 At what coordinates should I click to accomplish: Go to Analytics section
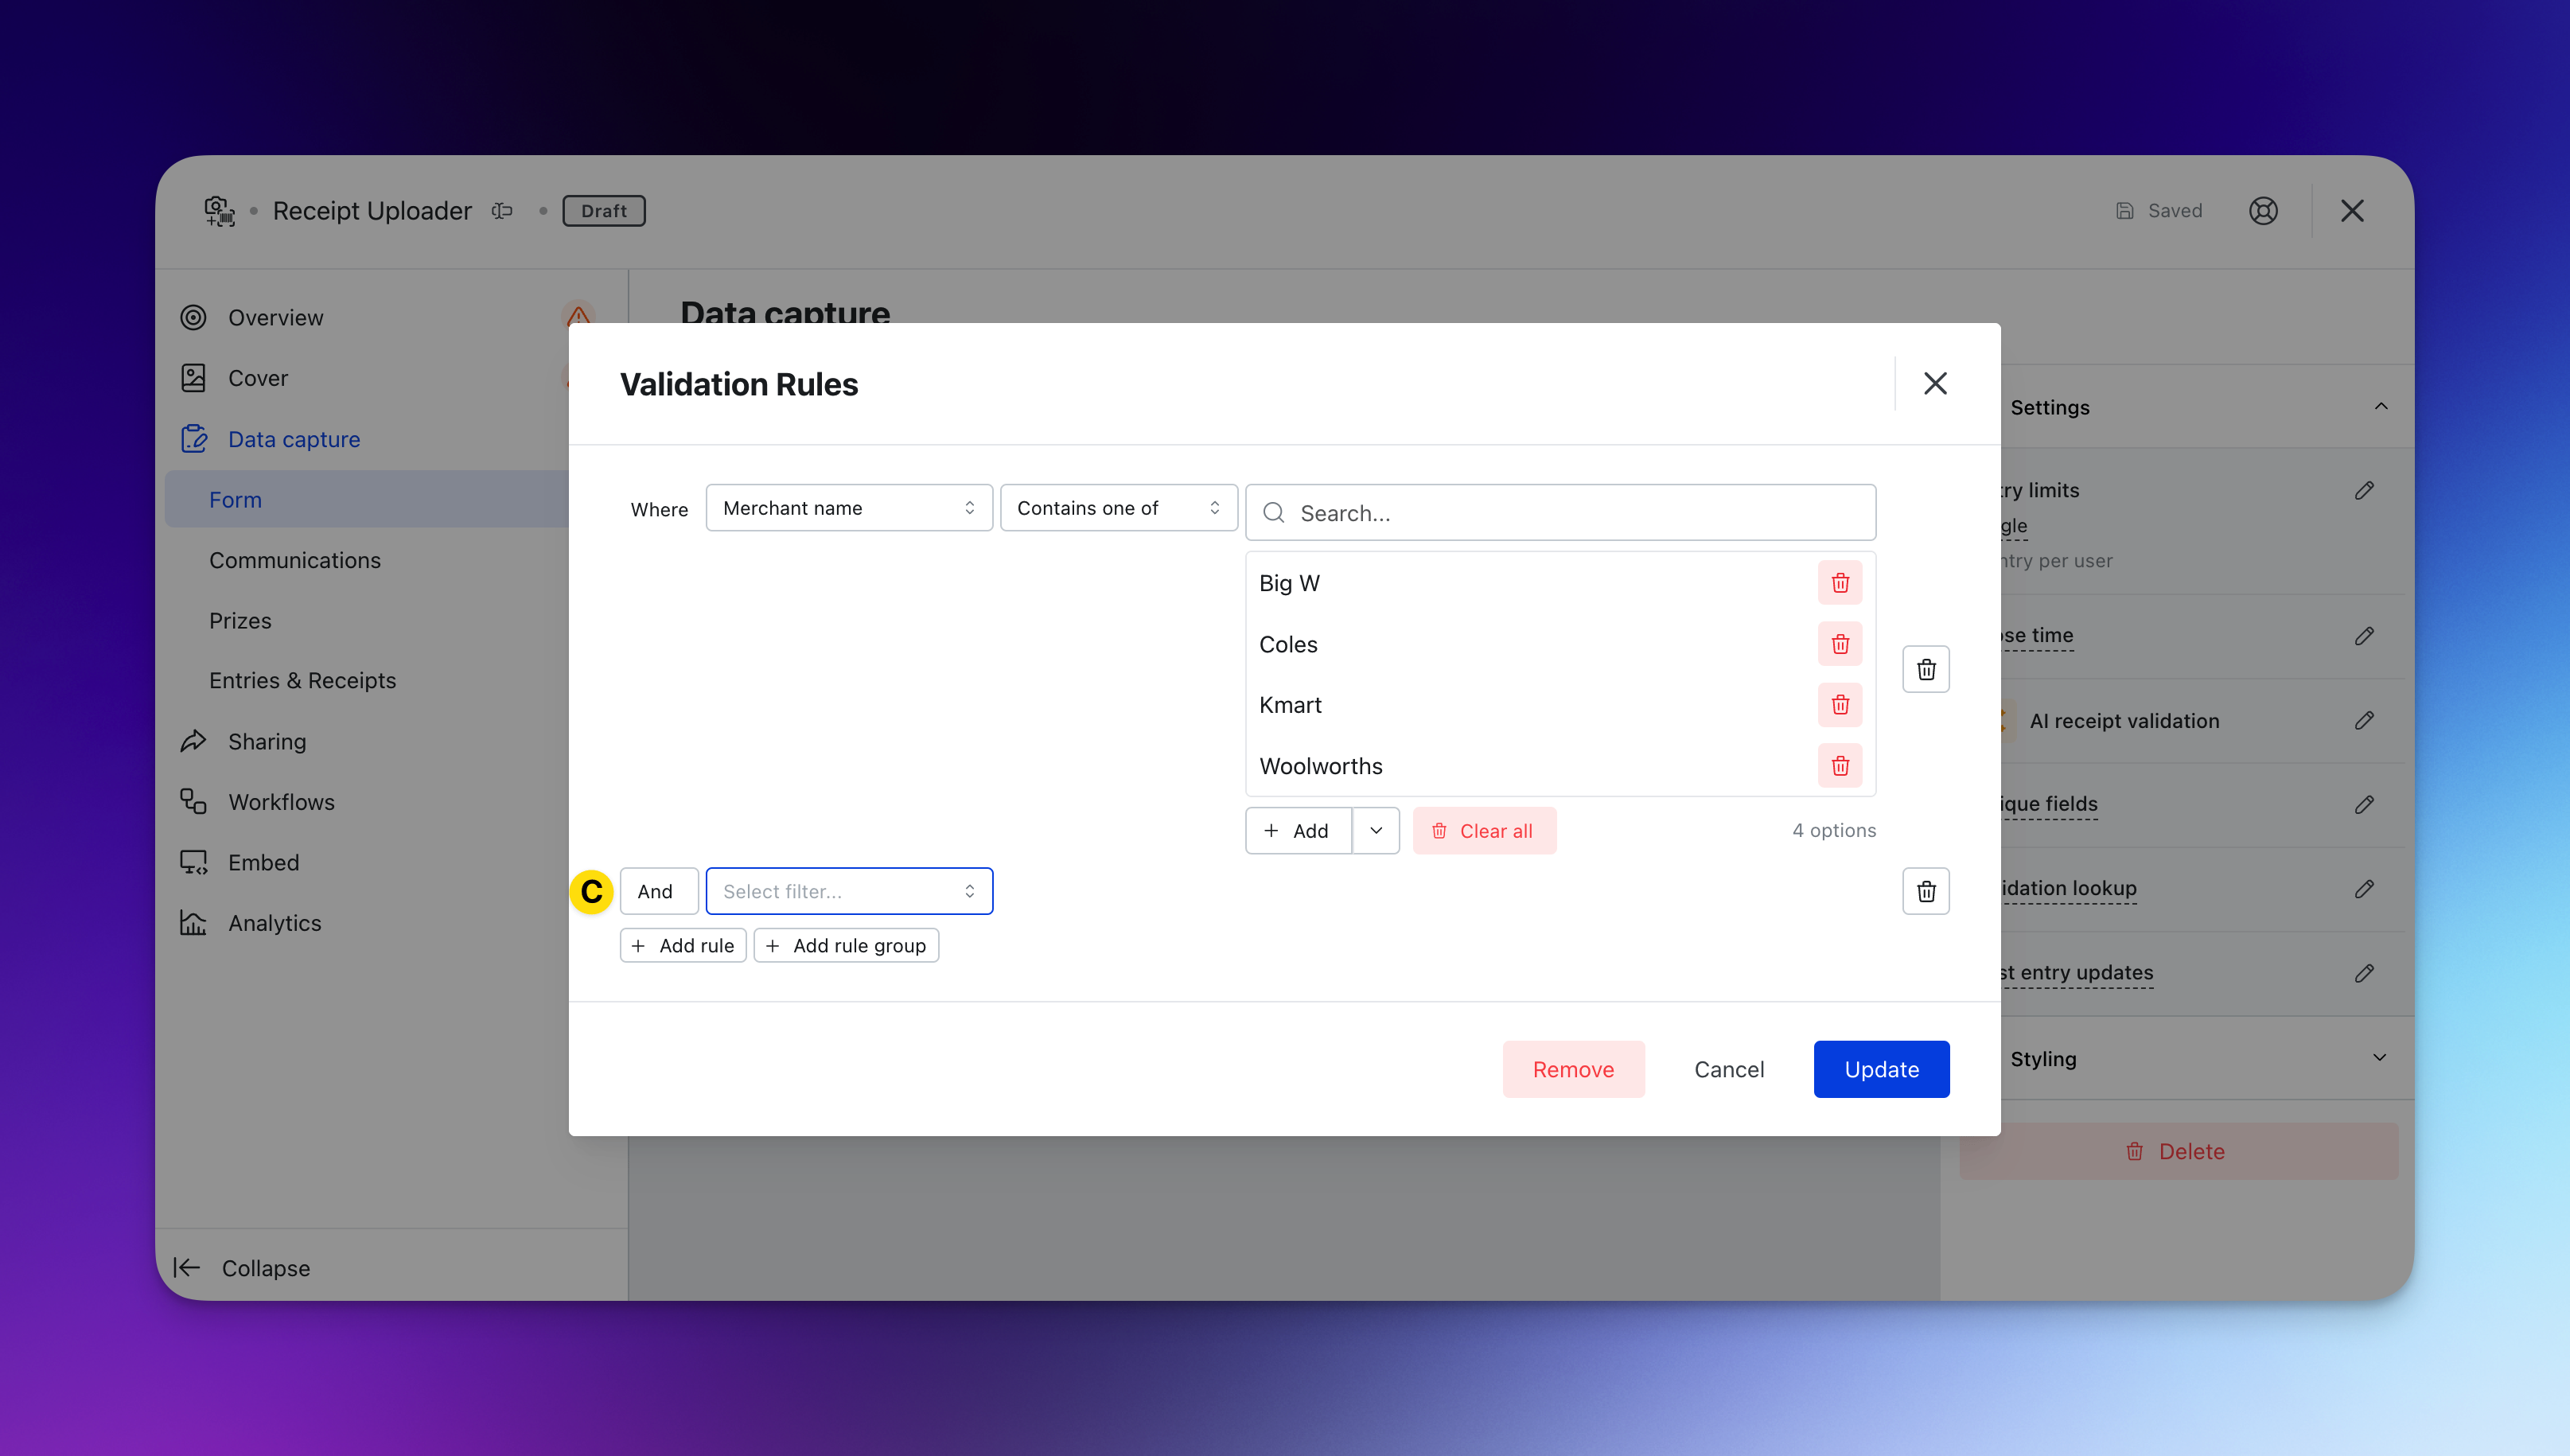pyautogui.click(x=274, y=923)
